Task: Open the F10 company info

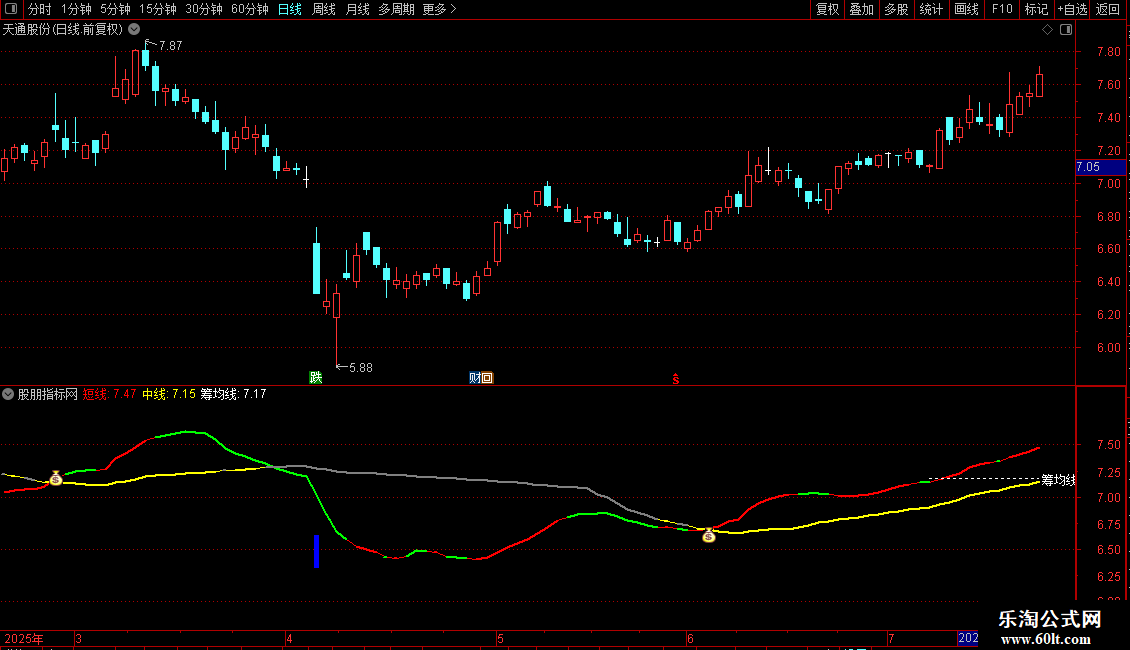Action: point(1002,9)
